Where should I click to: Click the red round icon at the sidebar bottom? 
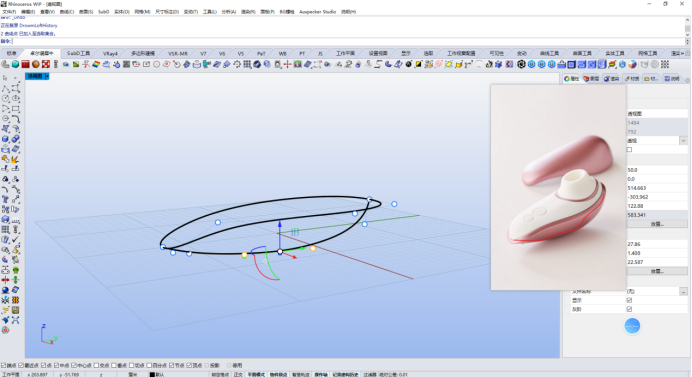click(5, 330)
